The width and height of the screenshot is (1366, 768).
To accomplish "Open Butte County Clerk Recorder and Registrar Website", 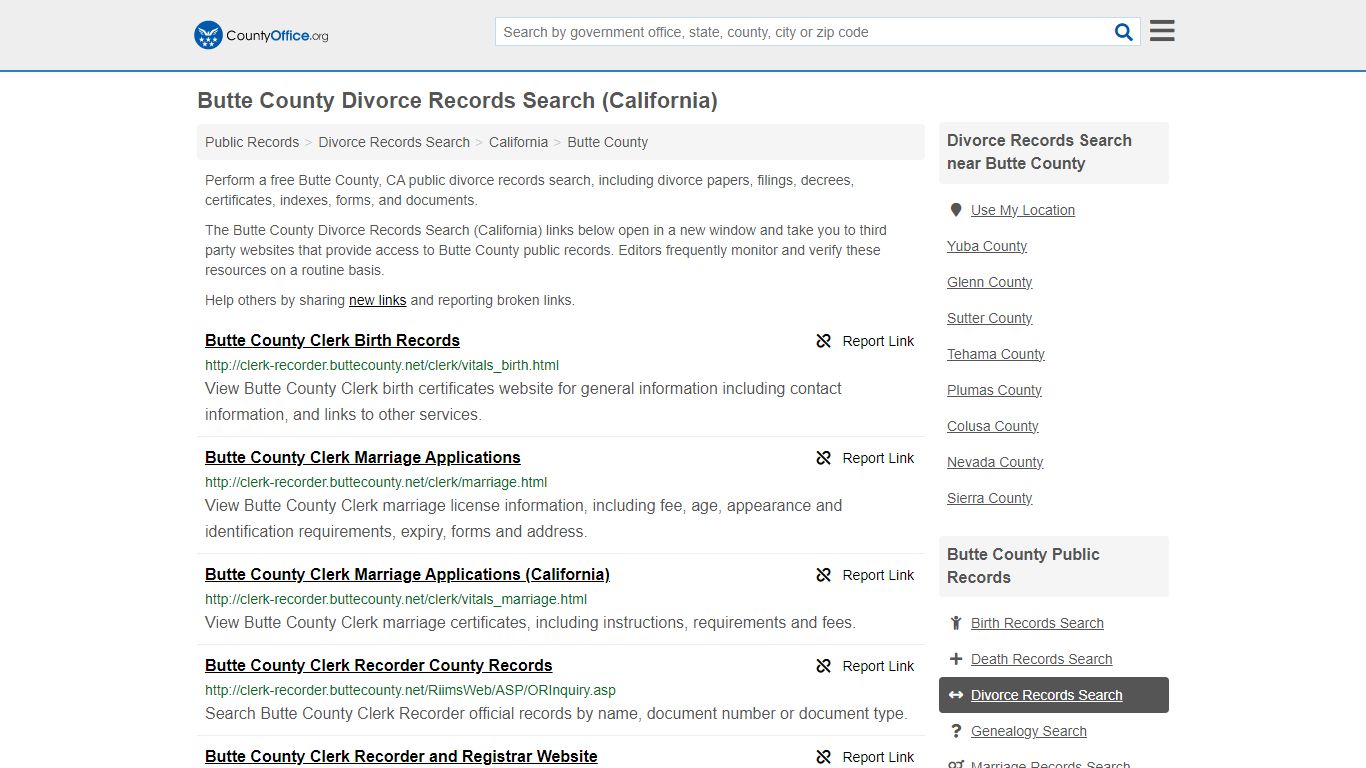I will click(401, 756).
